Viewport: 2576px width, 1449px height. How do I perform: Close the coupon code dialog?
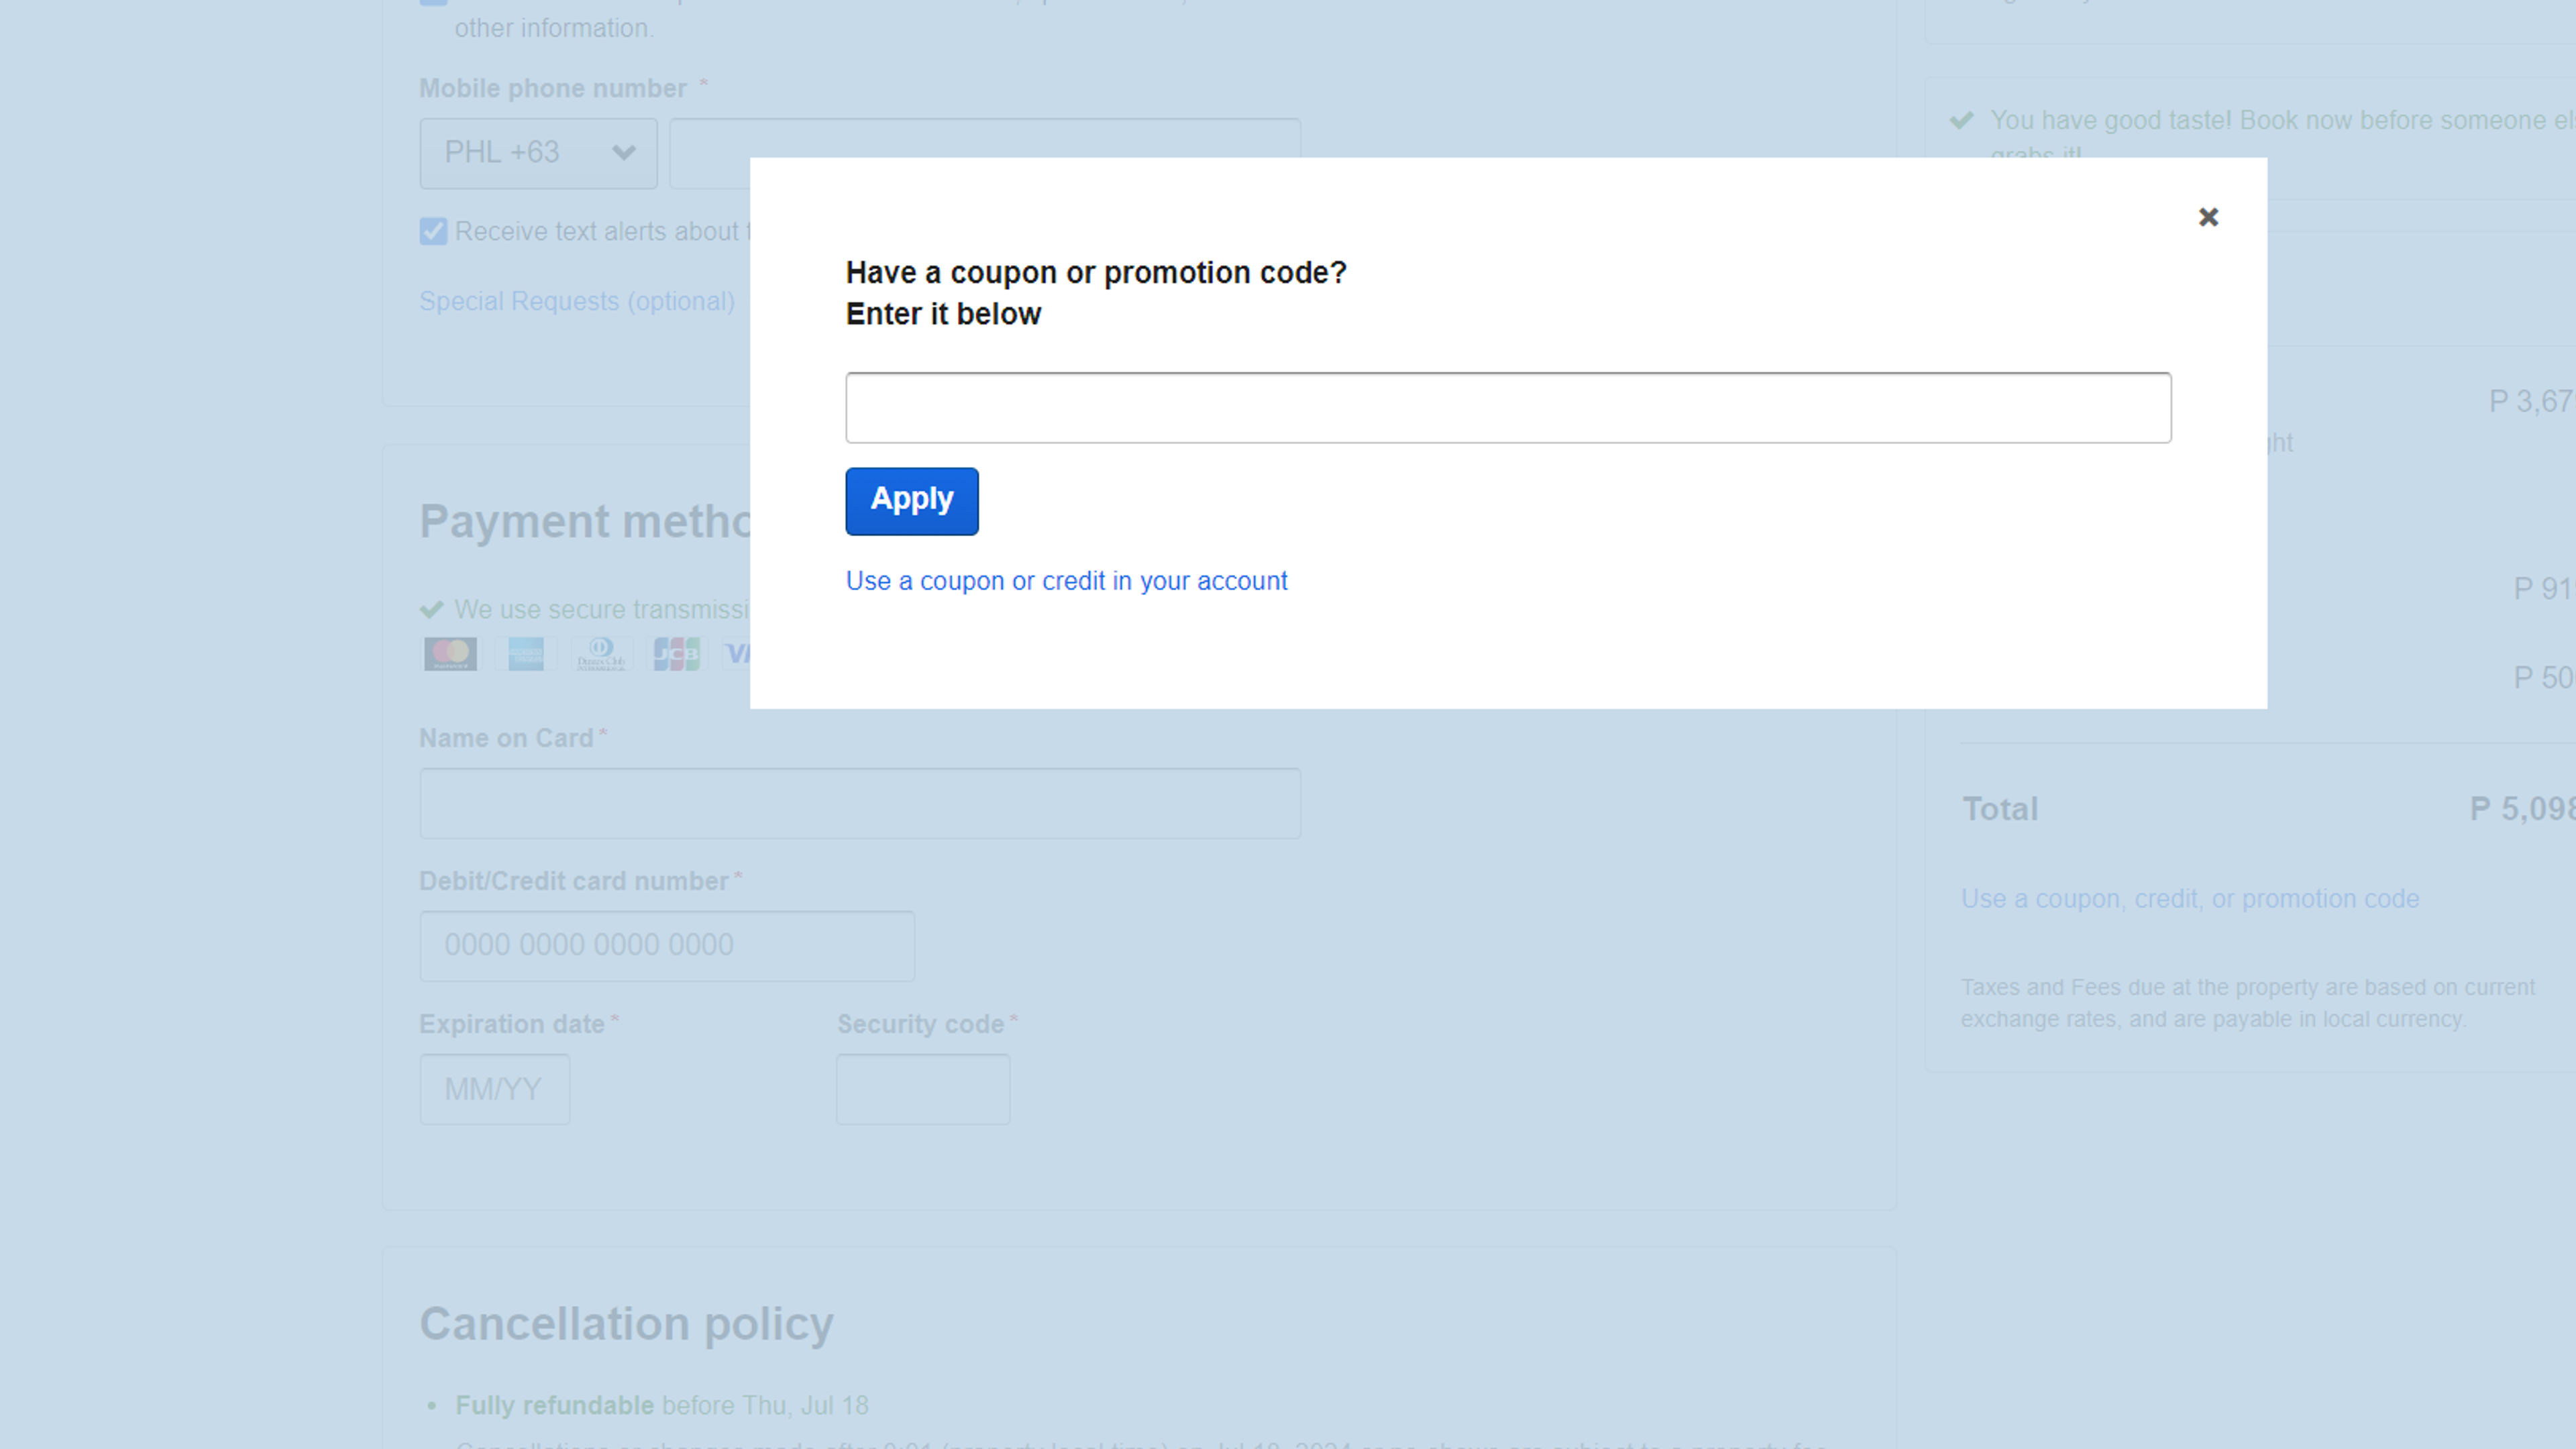2208,217
